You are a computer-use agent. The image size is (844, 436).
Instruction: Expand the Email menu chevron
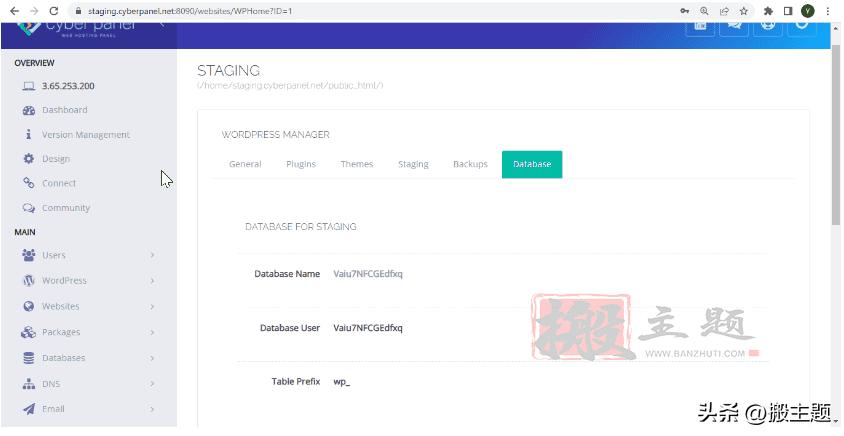coord(152,409)
